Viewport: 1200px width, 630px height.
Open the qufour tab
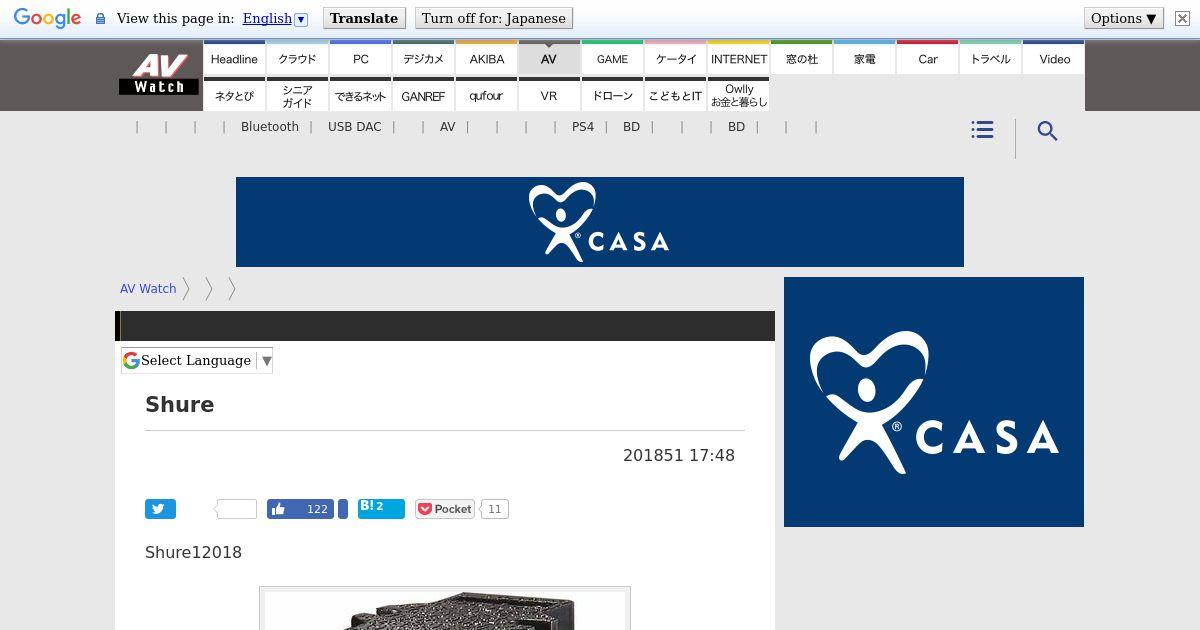click(486, 95)
